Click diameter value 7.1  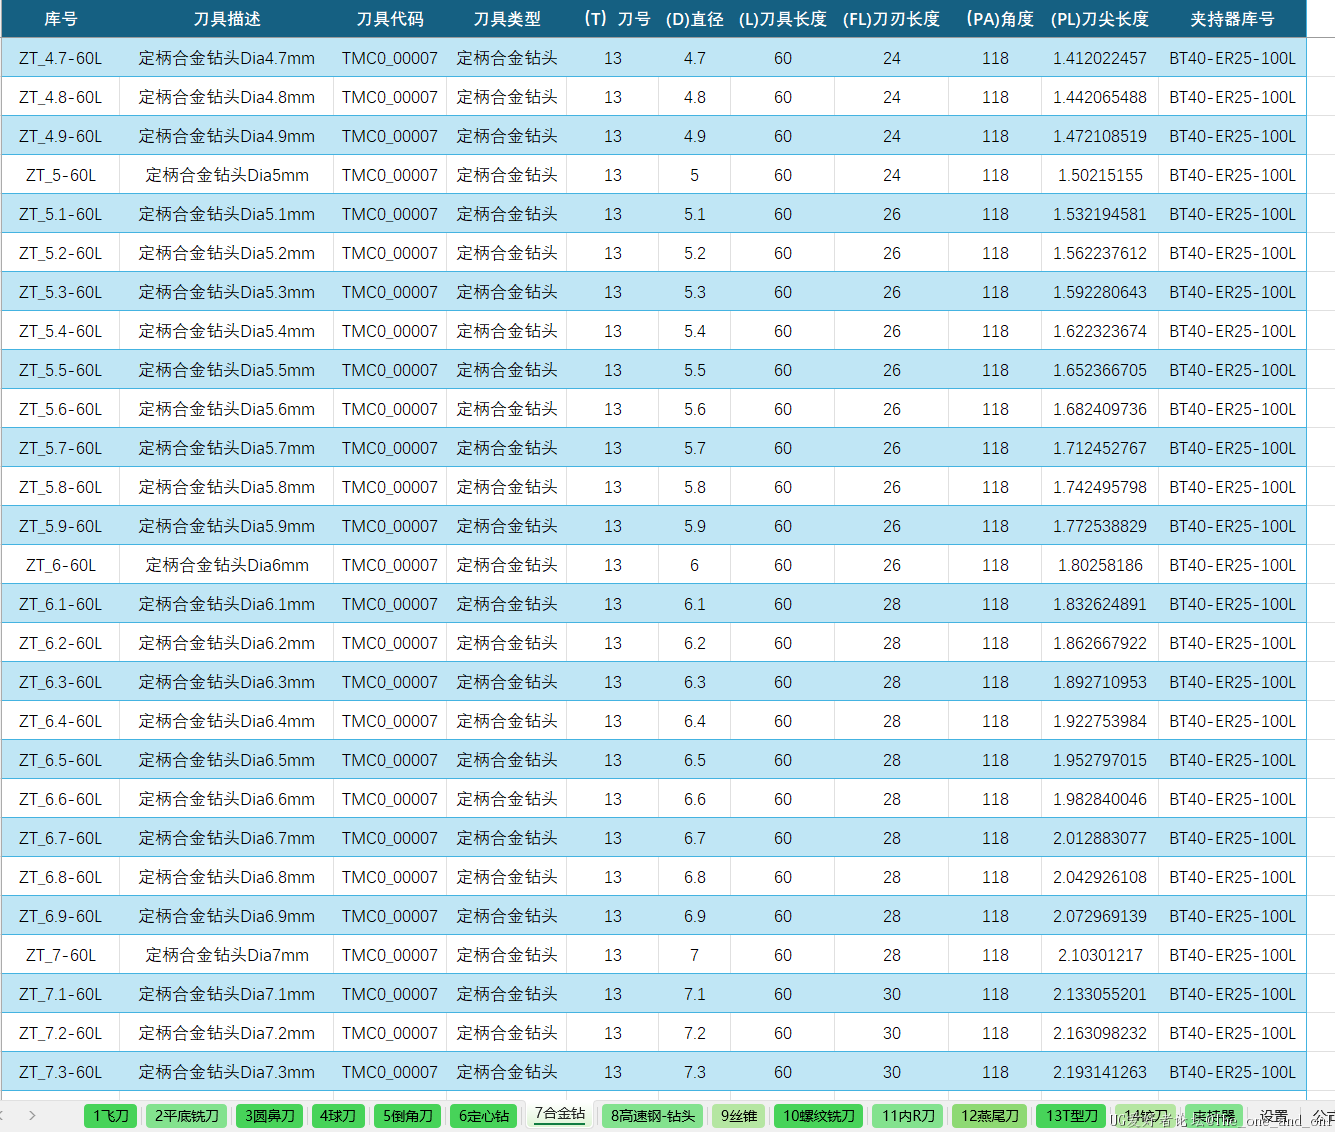[695, 994]
